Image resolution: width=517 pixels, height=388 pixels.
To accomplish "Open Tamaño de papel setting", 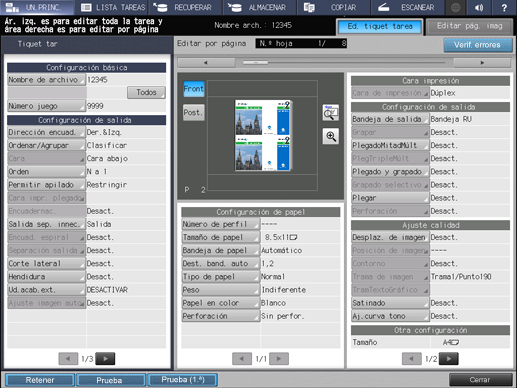I will tap(221, 237).
